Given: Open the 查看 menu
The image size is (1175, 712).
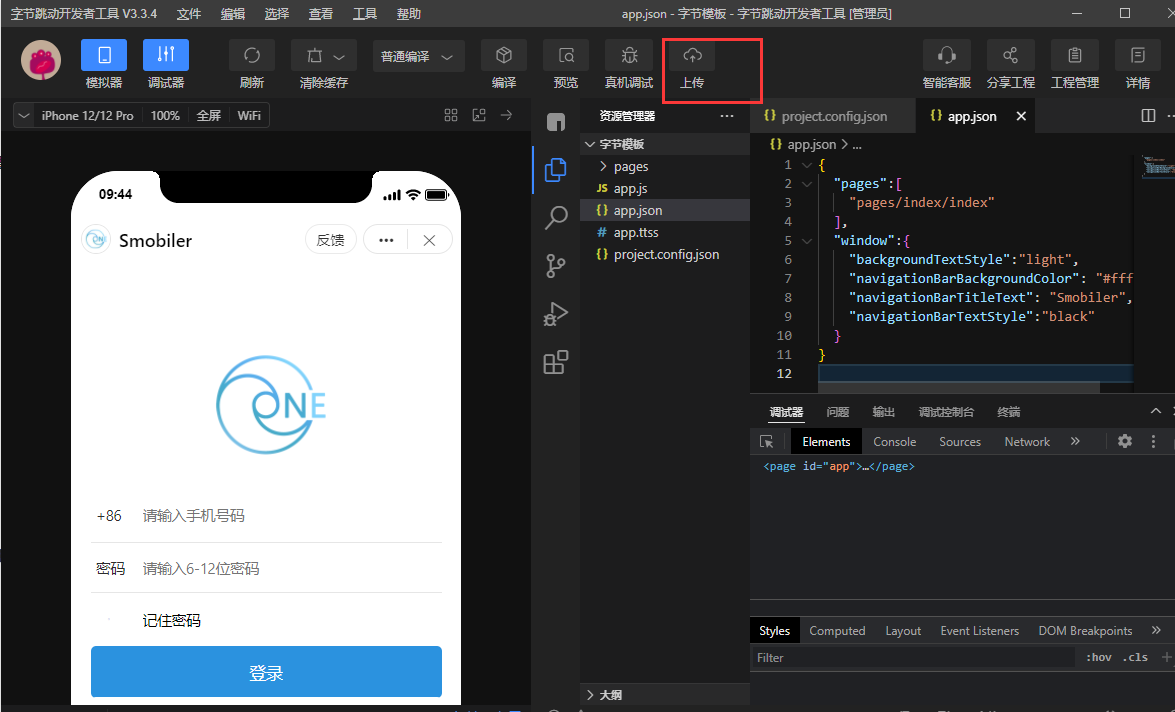Looking at the screenshot, I should coord(321,13).
